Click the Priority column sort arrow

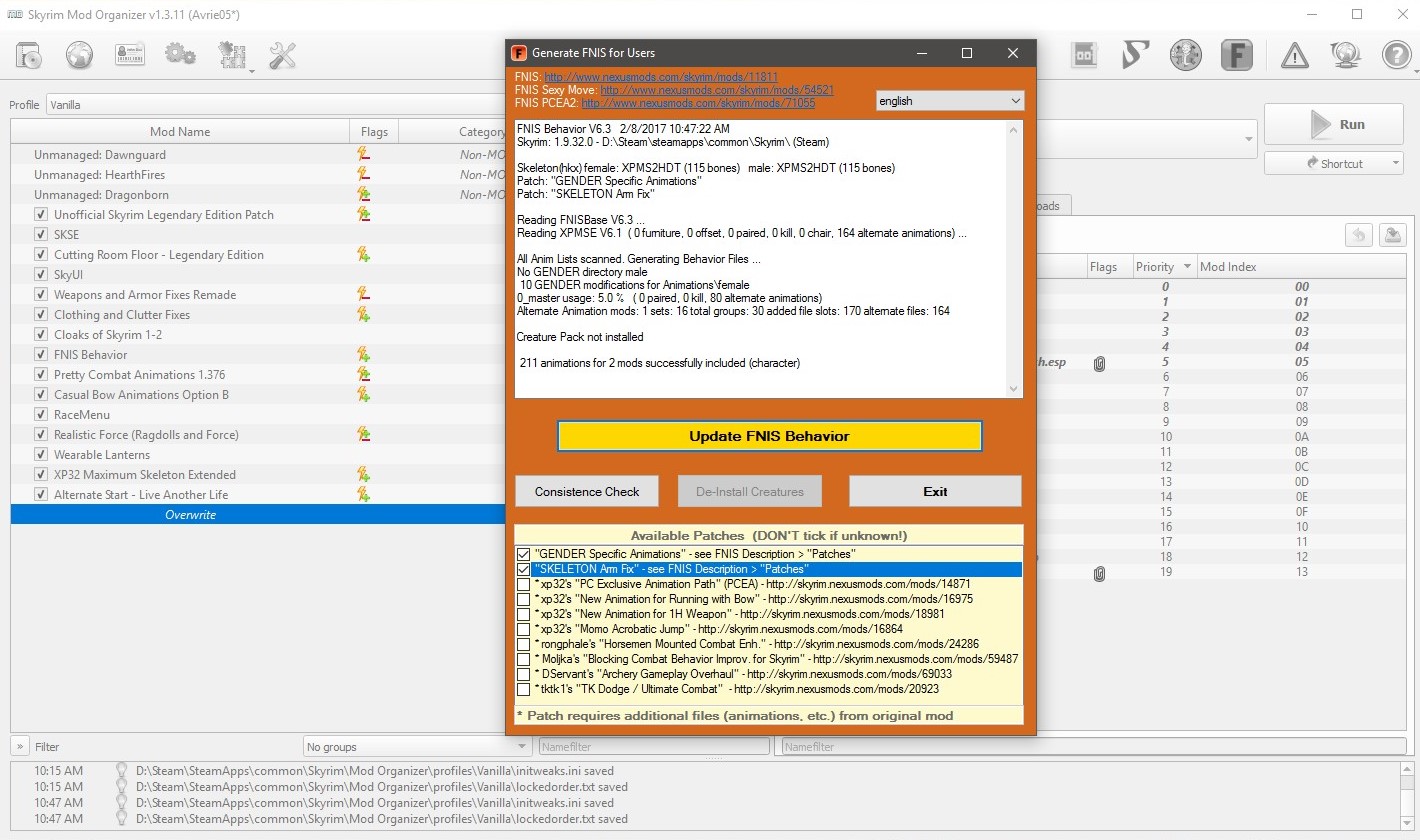[x=1187, y=267]
